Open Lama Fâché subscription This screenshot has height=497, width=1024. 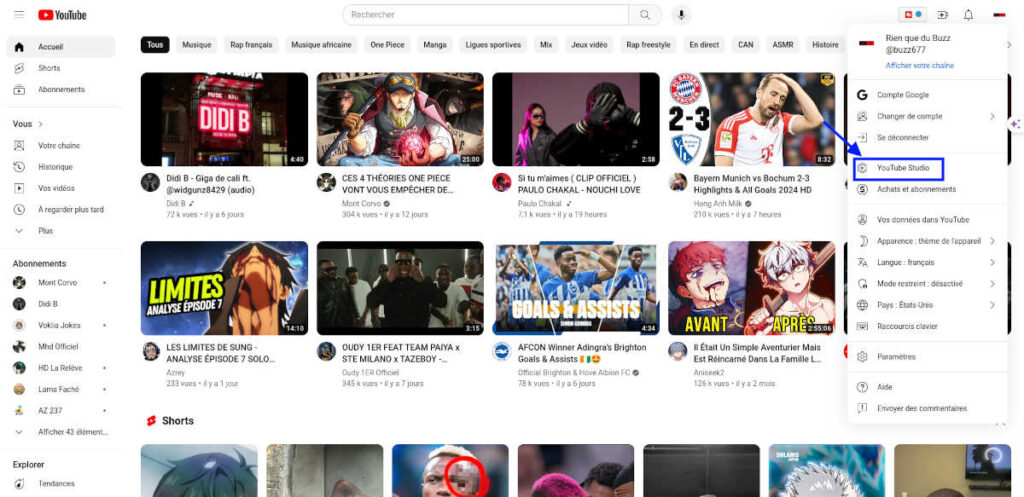(61, 389)
